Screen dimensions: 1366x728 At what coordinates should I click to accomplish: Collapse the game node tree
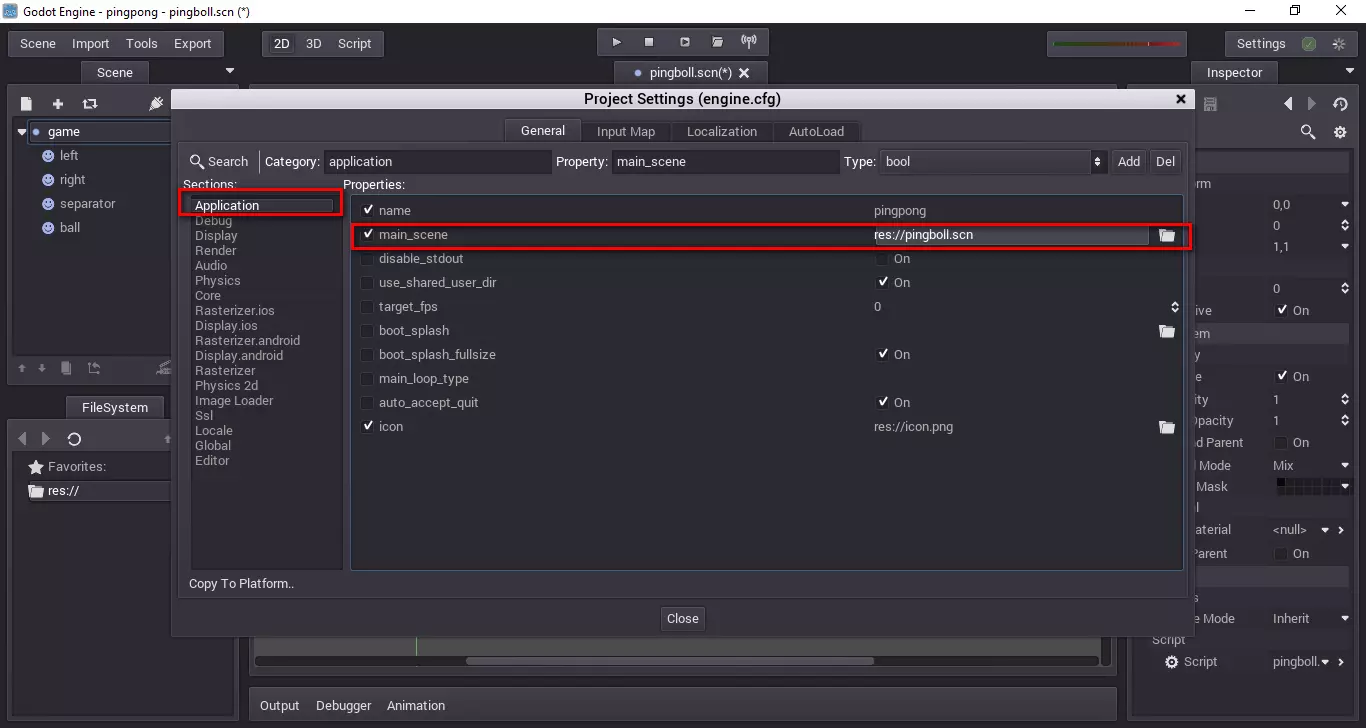pos(22,132)
